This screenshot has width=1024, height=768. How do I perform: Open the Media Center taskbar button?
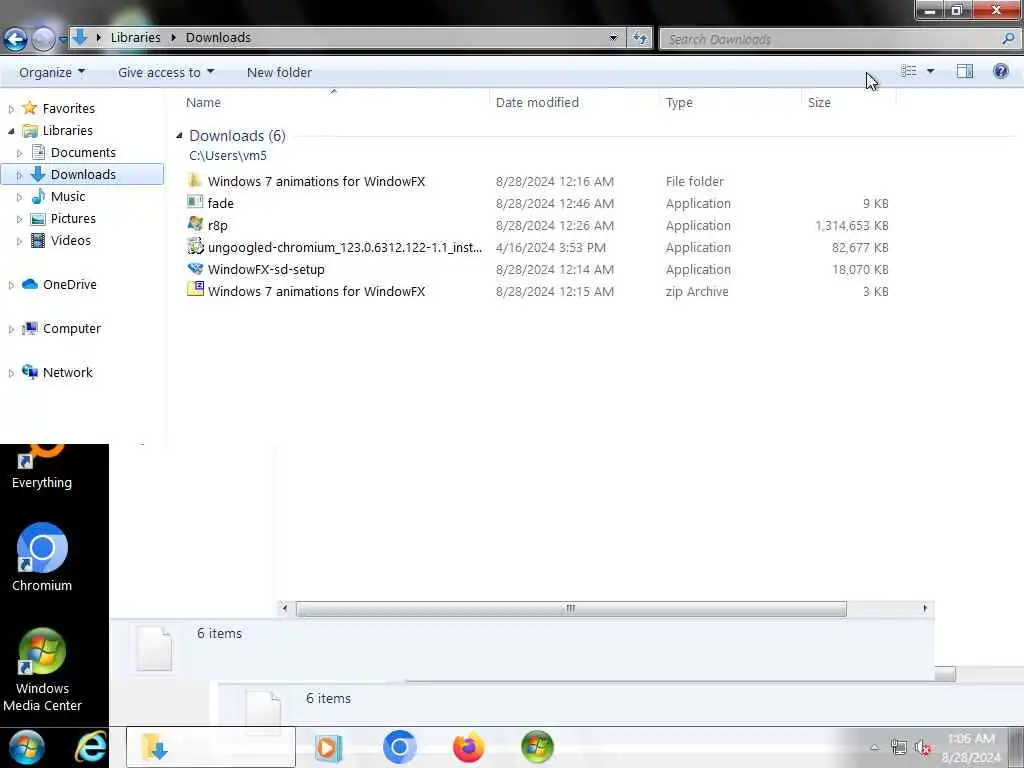tap(537, 747)
